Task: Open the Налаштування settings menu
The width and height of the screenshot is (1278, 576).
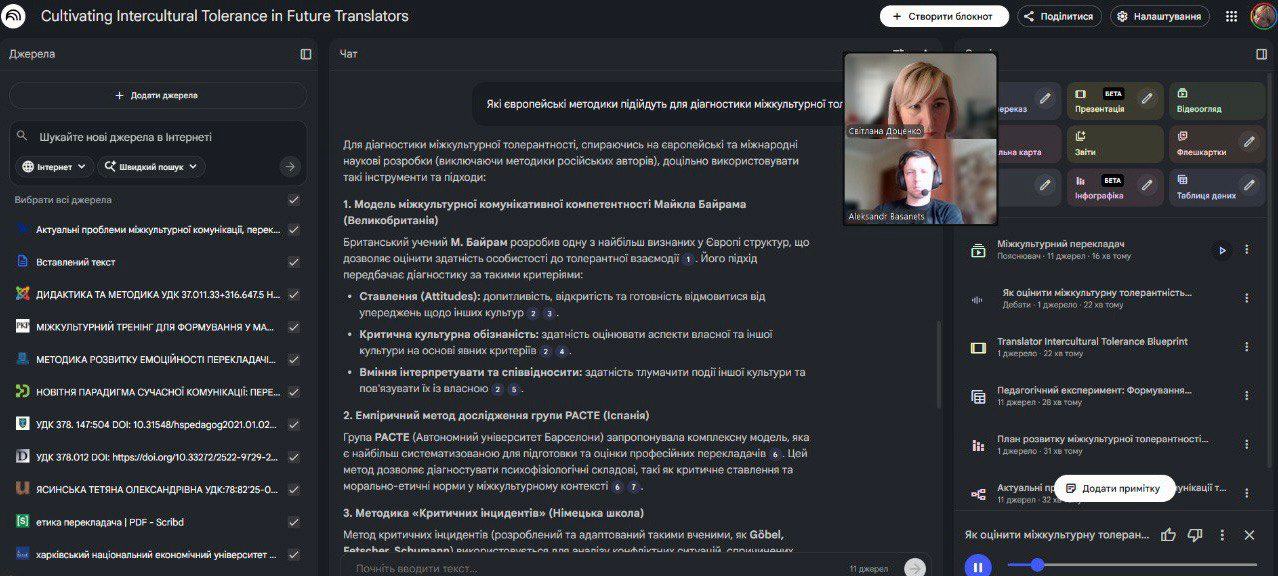Action: pyautogui.click(x=1159, y=16)
